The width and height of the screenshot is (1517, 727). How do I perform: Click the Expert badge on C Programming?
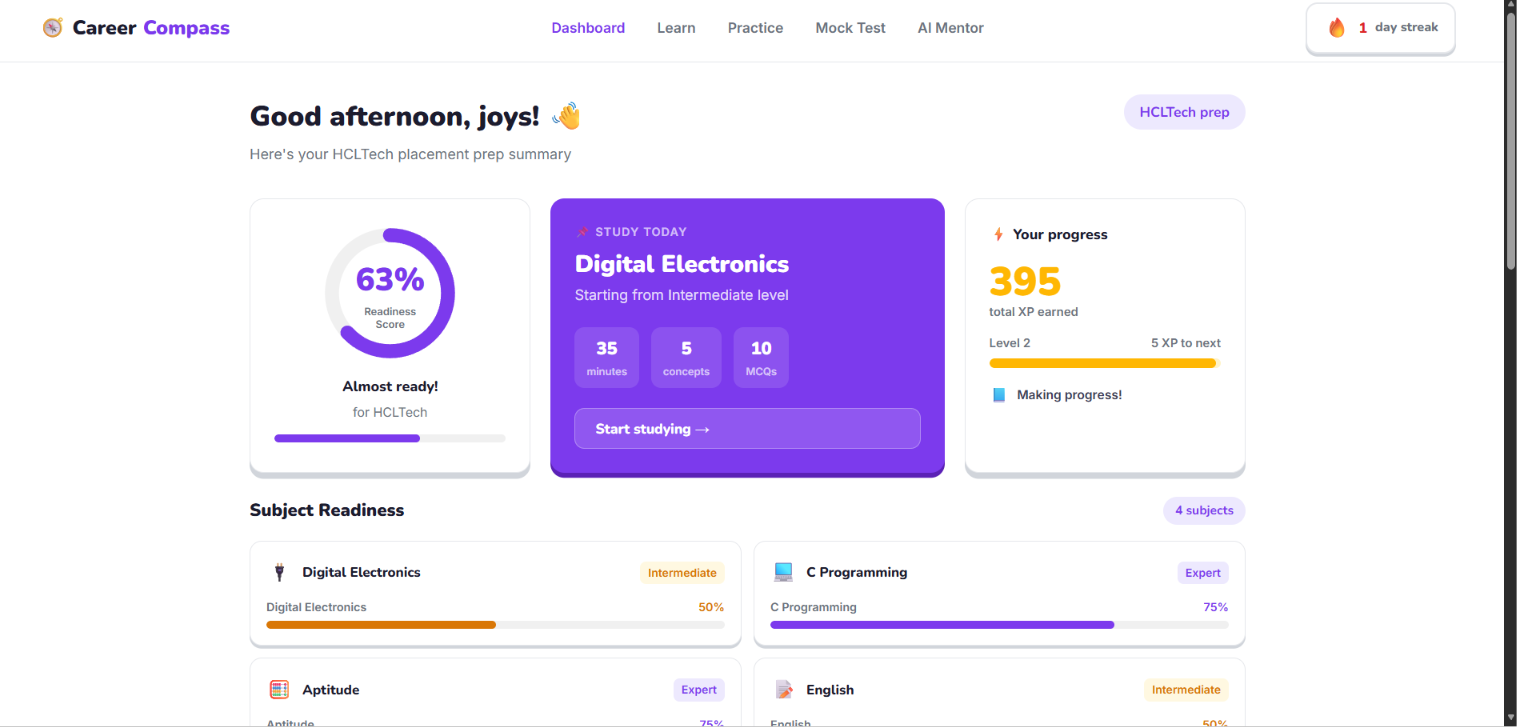[x=1203, y=573]
